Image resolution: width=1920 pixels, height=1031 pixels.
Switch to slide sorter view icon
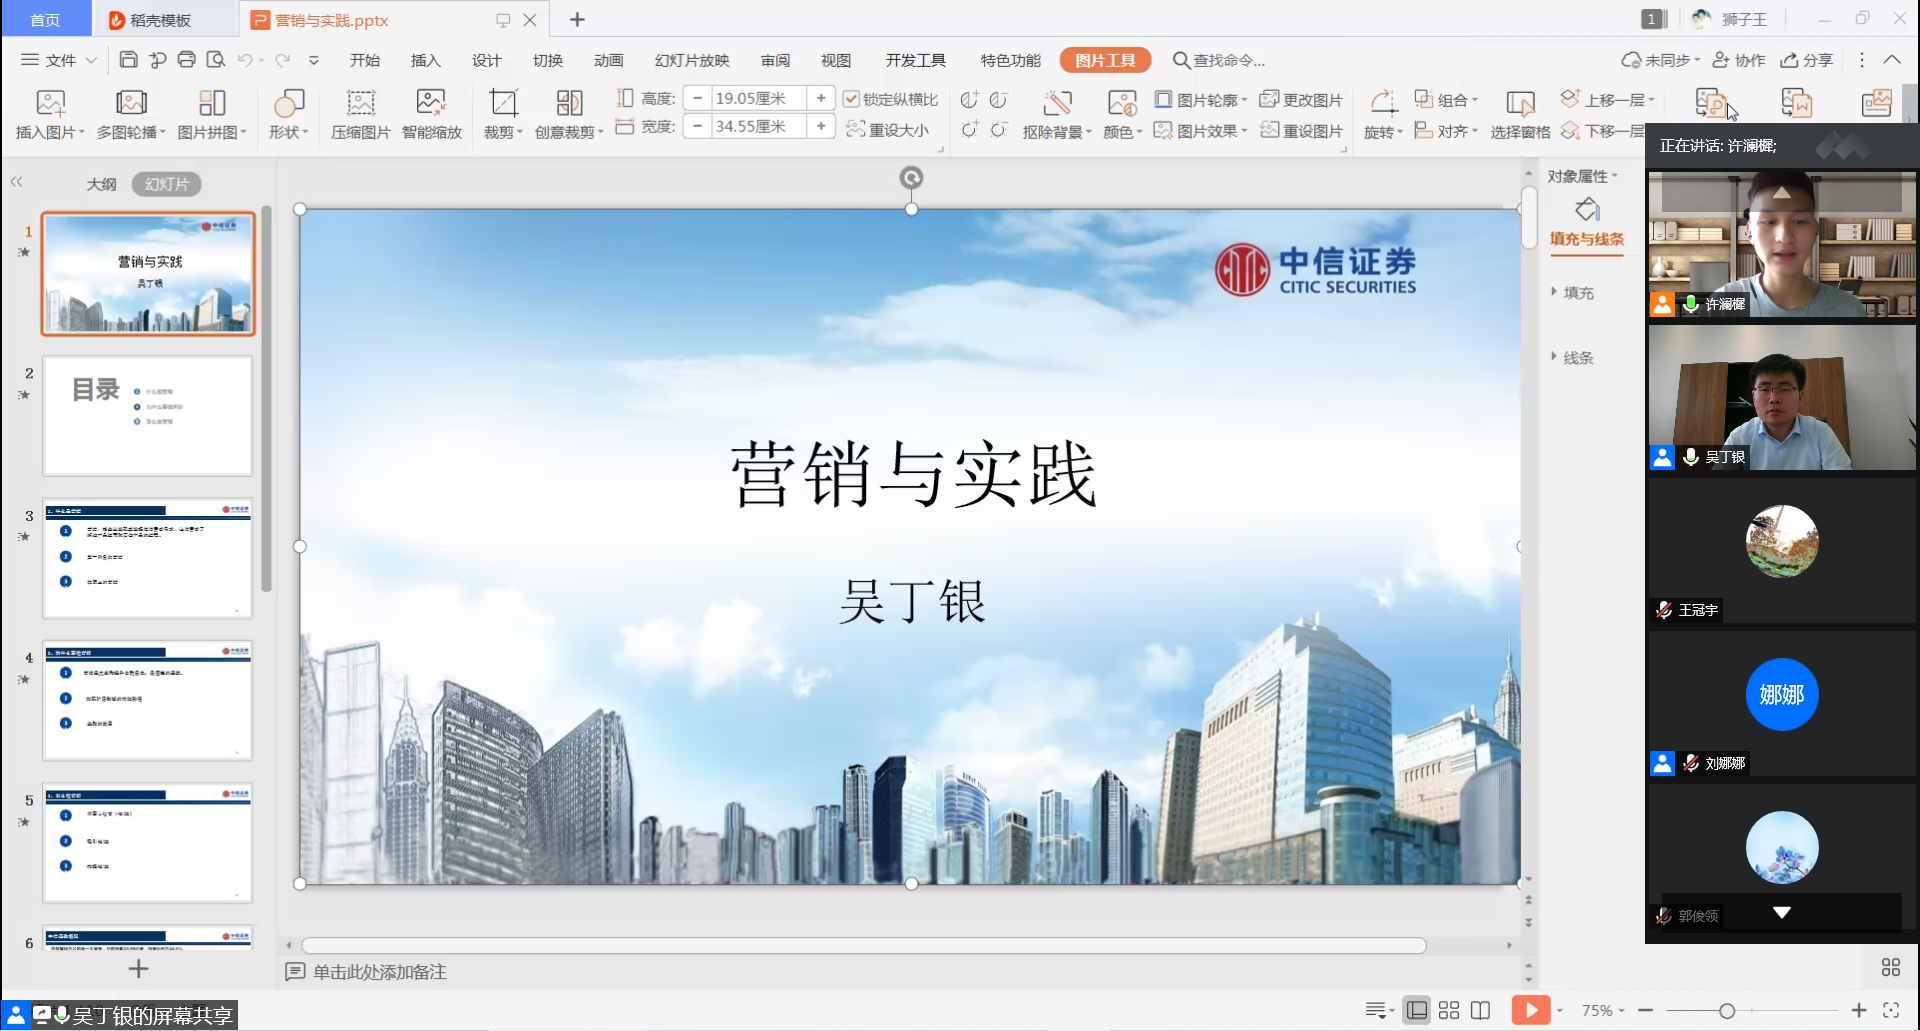[1448, 1010]
